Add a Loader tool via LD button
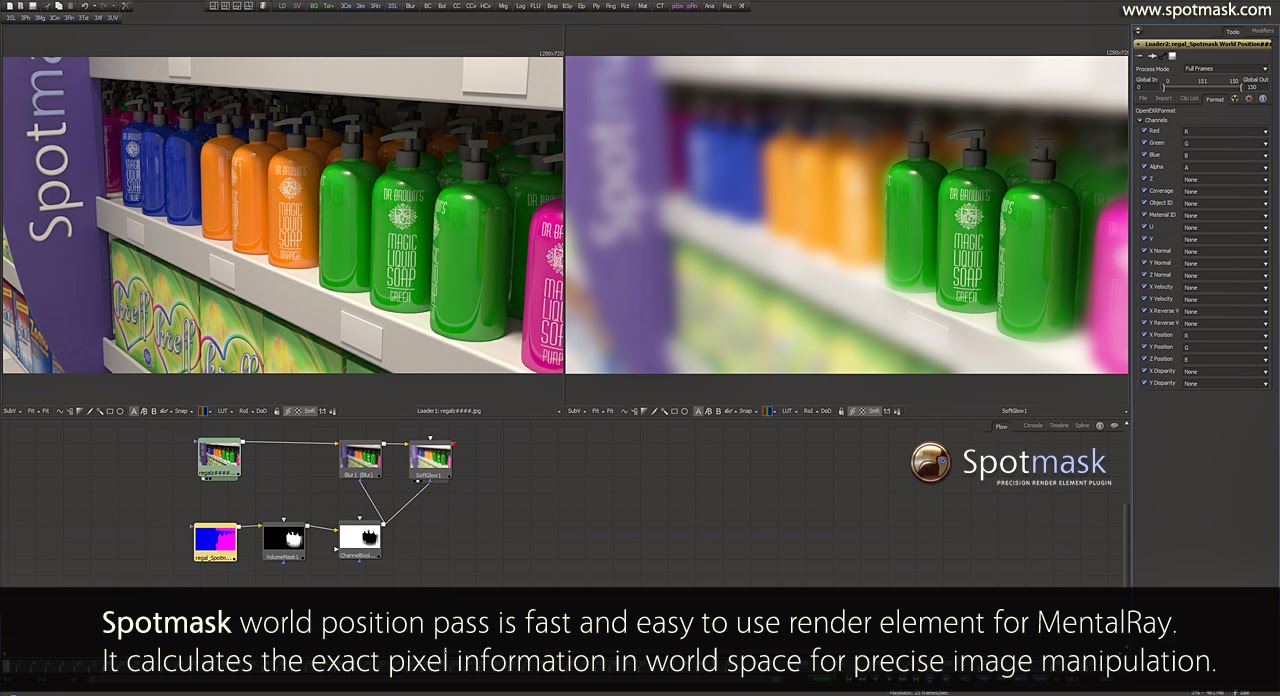 click(282, 6)
